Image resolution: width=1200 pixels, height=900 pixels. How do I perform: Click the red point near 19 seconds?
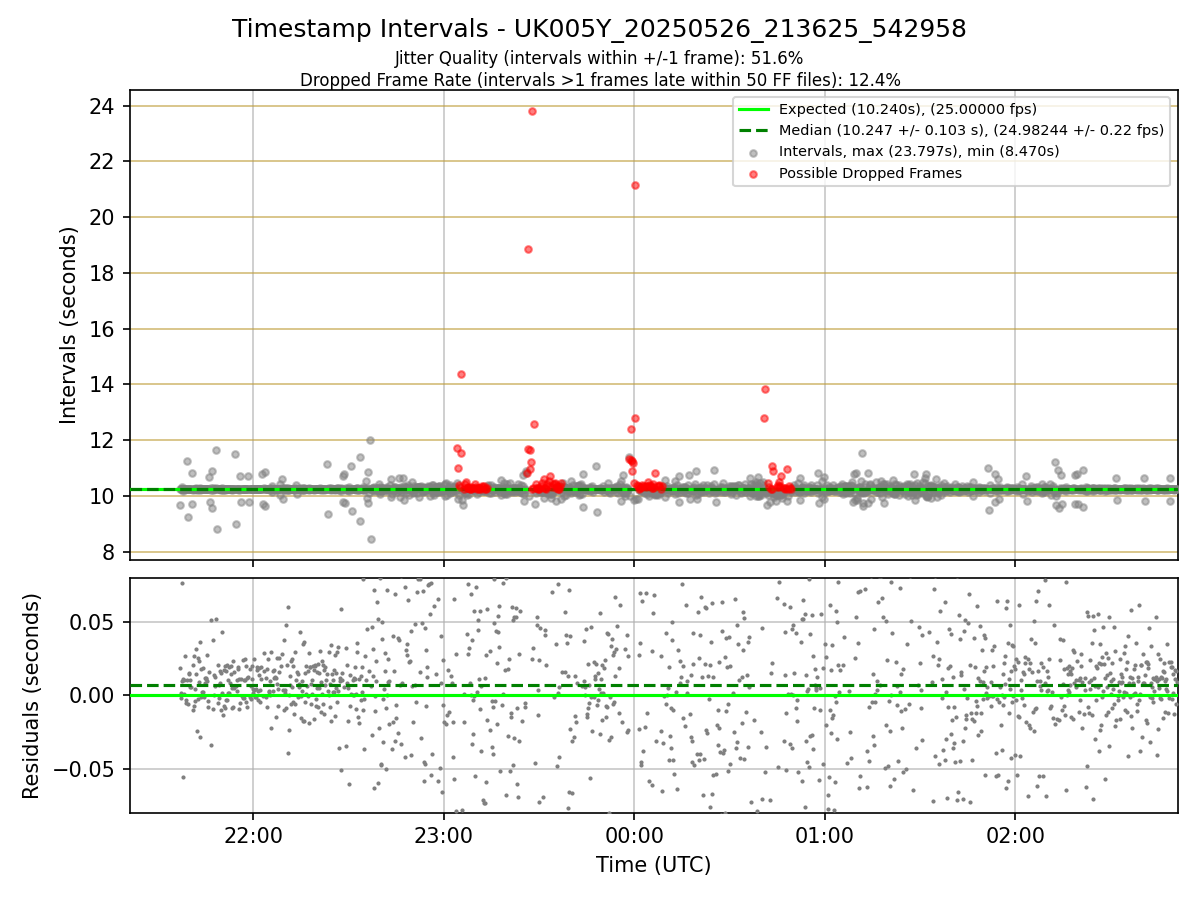tap(528, 249)
